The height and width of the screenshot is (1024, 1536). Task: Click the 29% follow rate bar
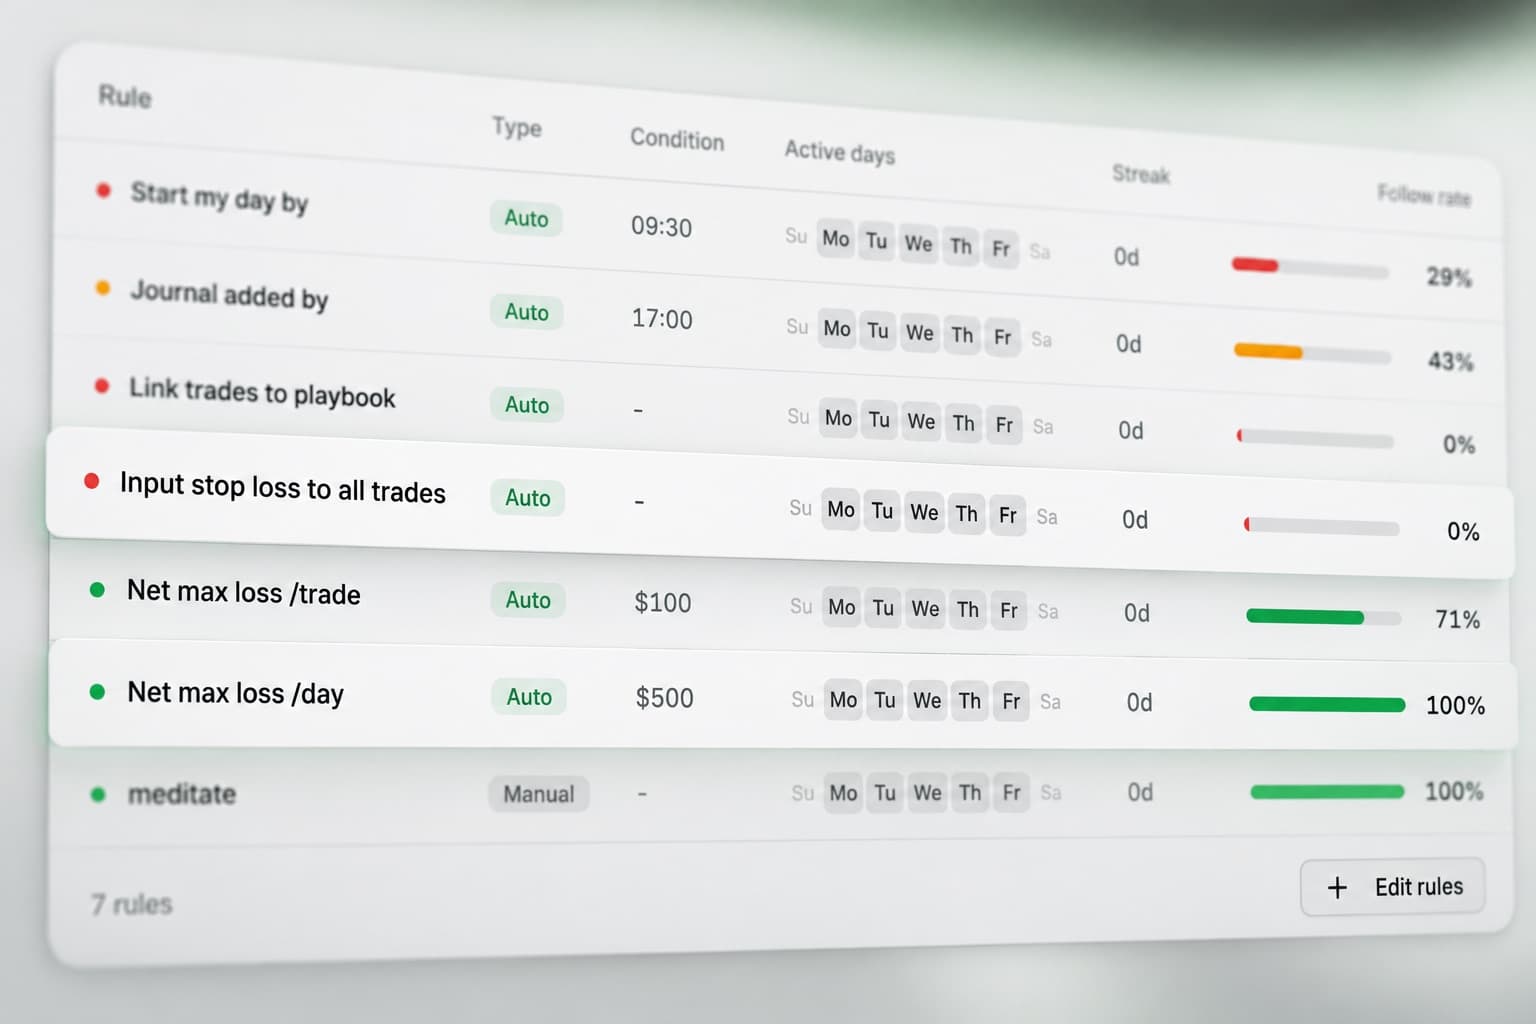click(x=1310, y=267)
